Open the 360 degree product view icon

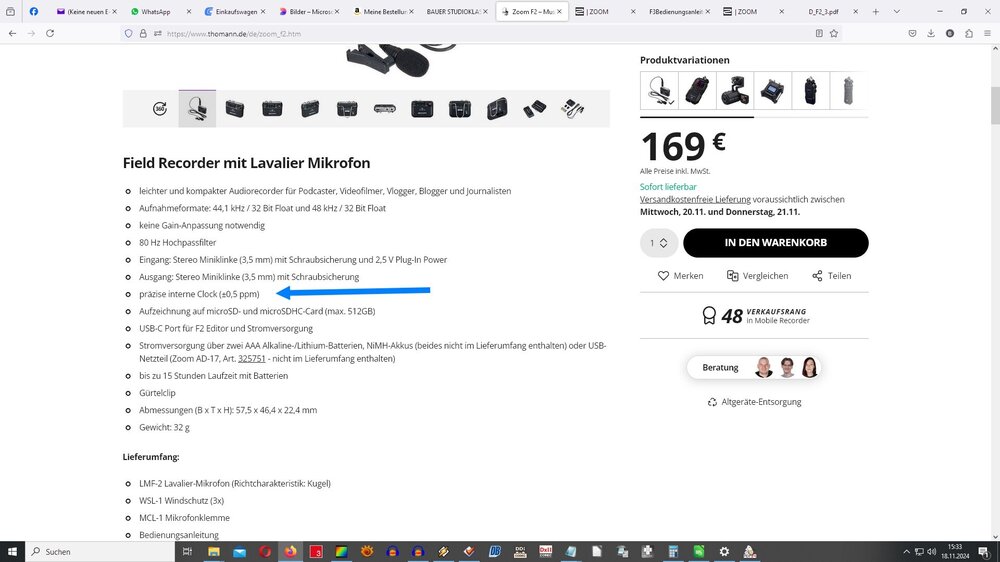click(159, 108)
